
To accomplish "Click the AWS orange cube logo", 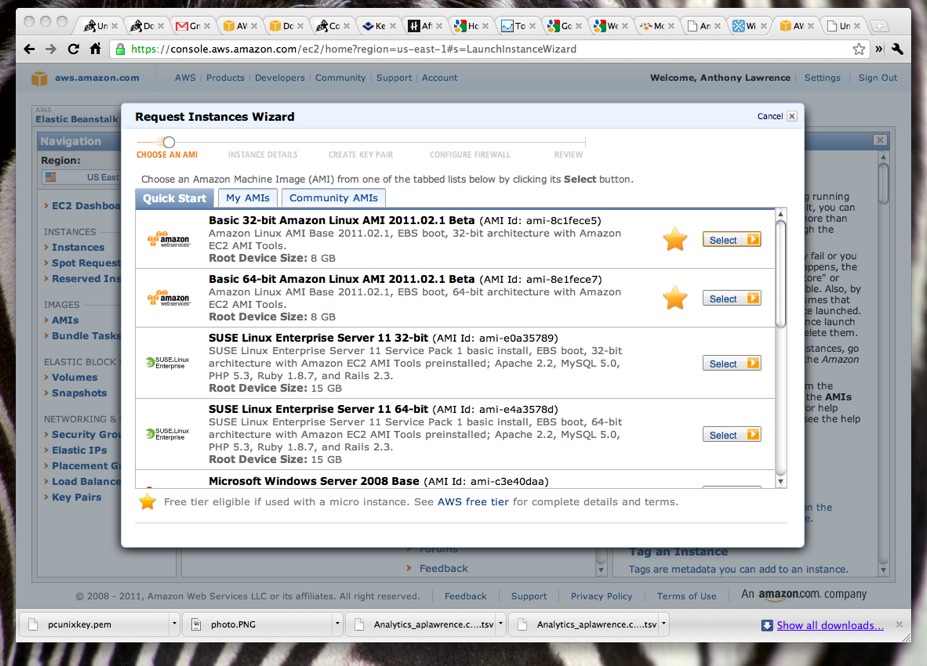I will (x=40, y=78).
